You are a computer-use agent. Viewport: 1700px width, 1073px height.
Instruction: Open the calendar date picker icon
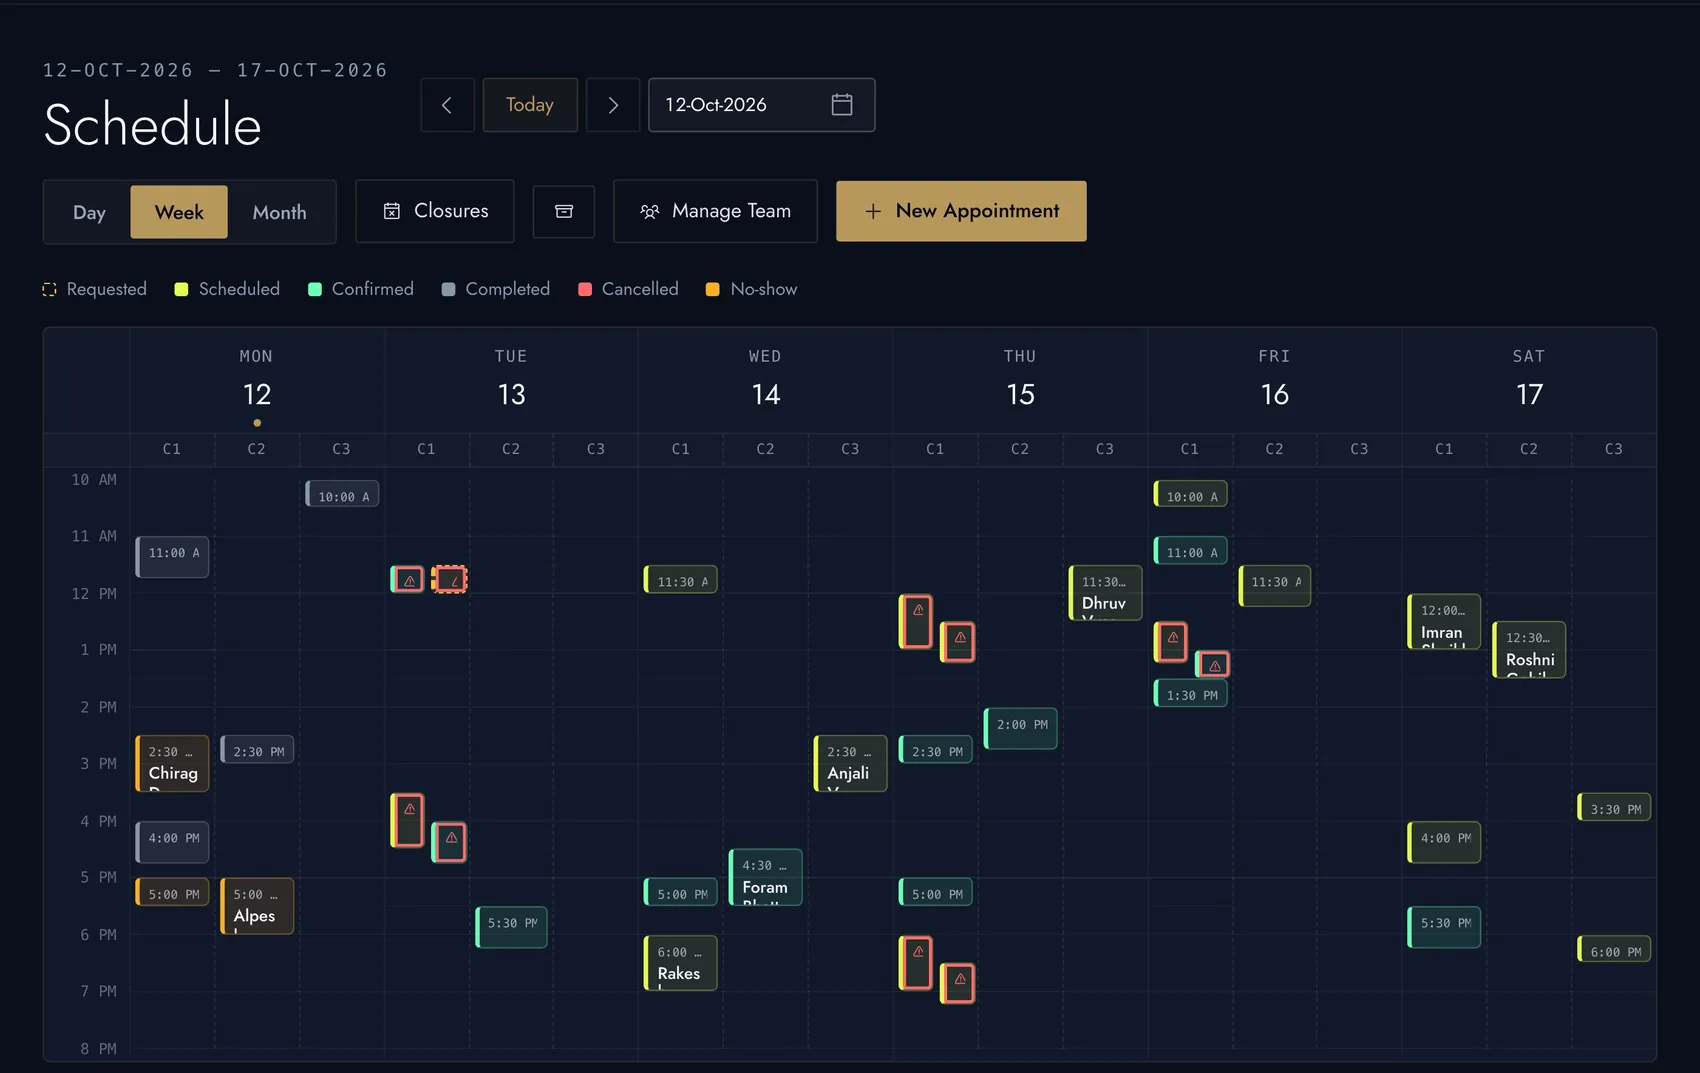pos(842,105)
